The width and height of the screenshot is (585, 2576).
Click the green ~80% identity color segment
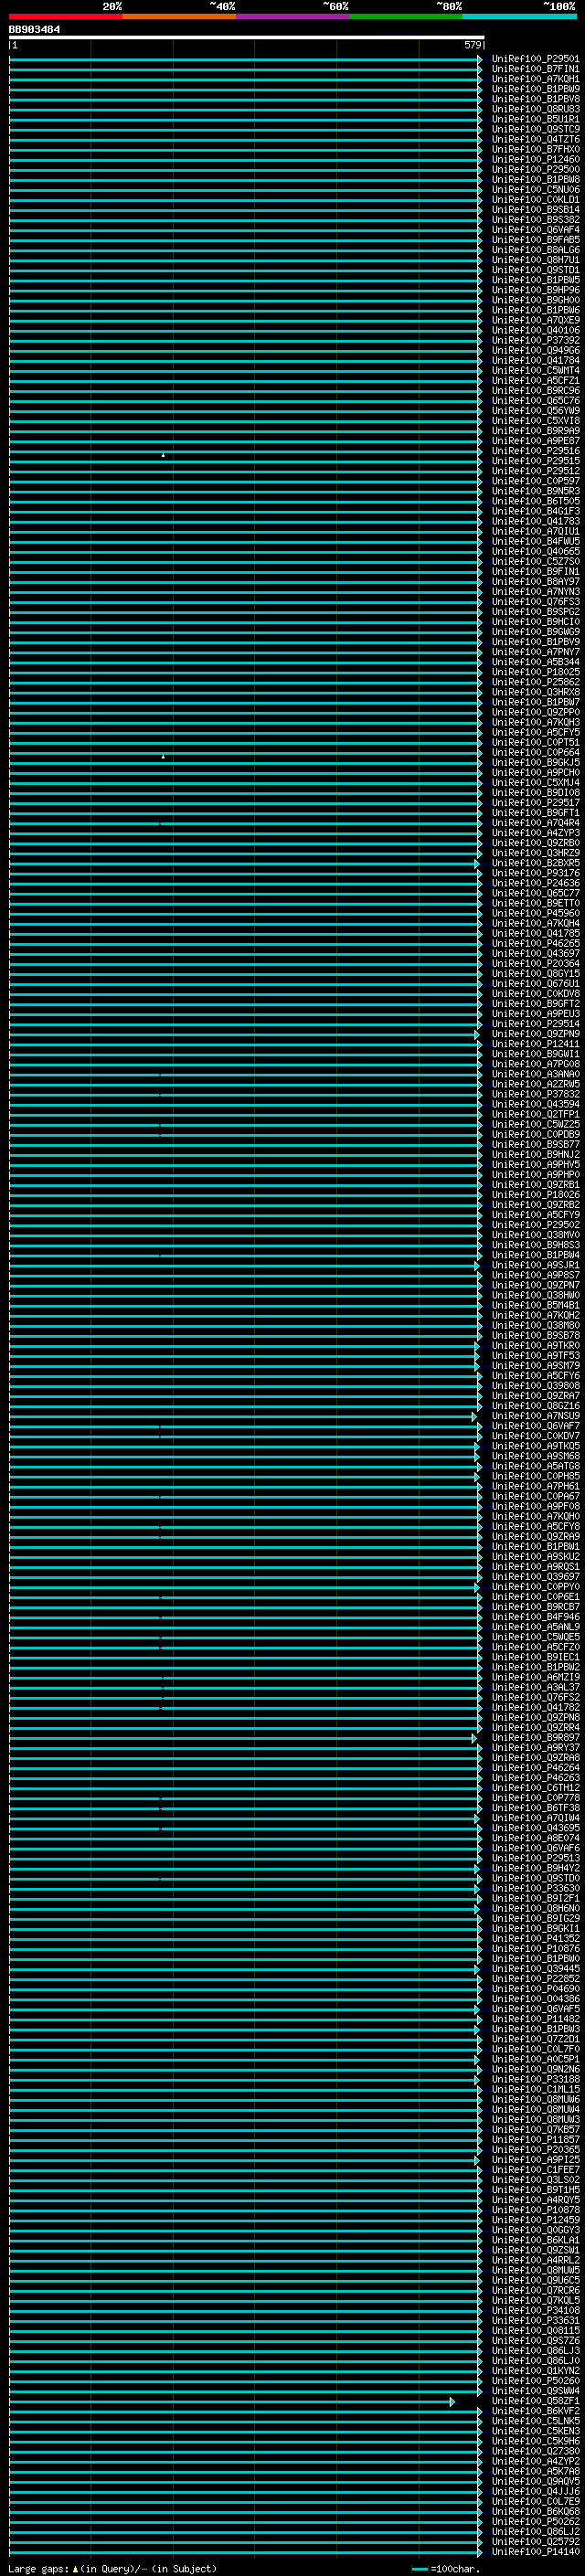(406, 16)
